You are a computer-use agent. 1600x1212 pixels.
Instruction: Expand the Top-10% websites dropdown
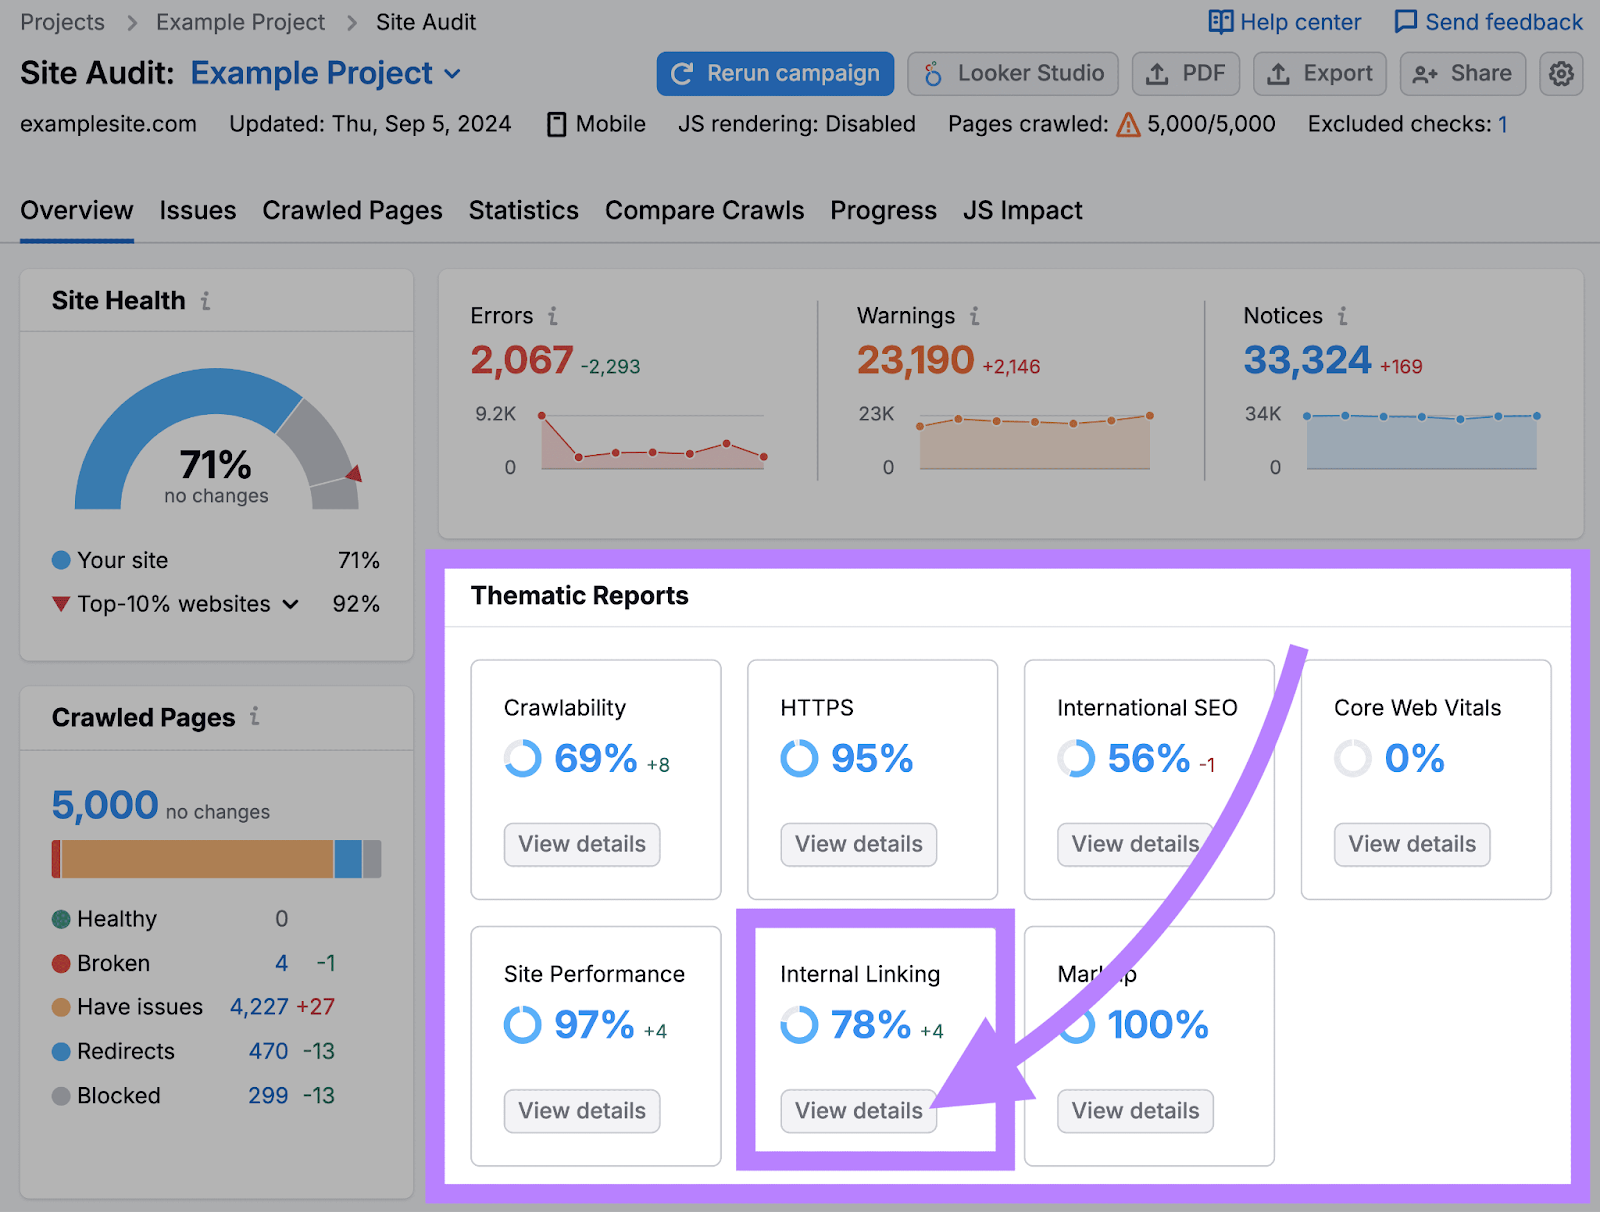point(291,604)
